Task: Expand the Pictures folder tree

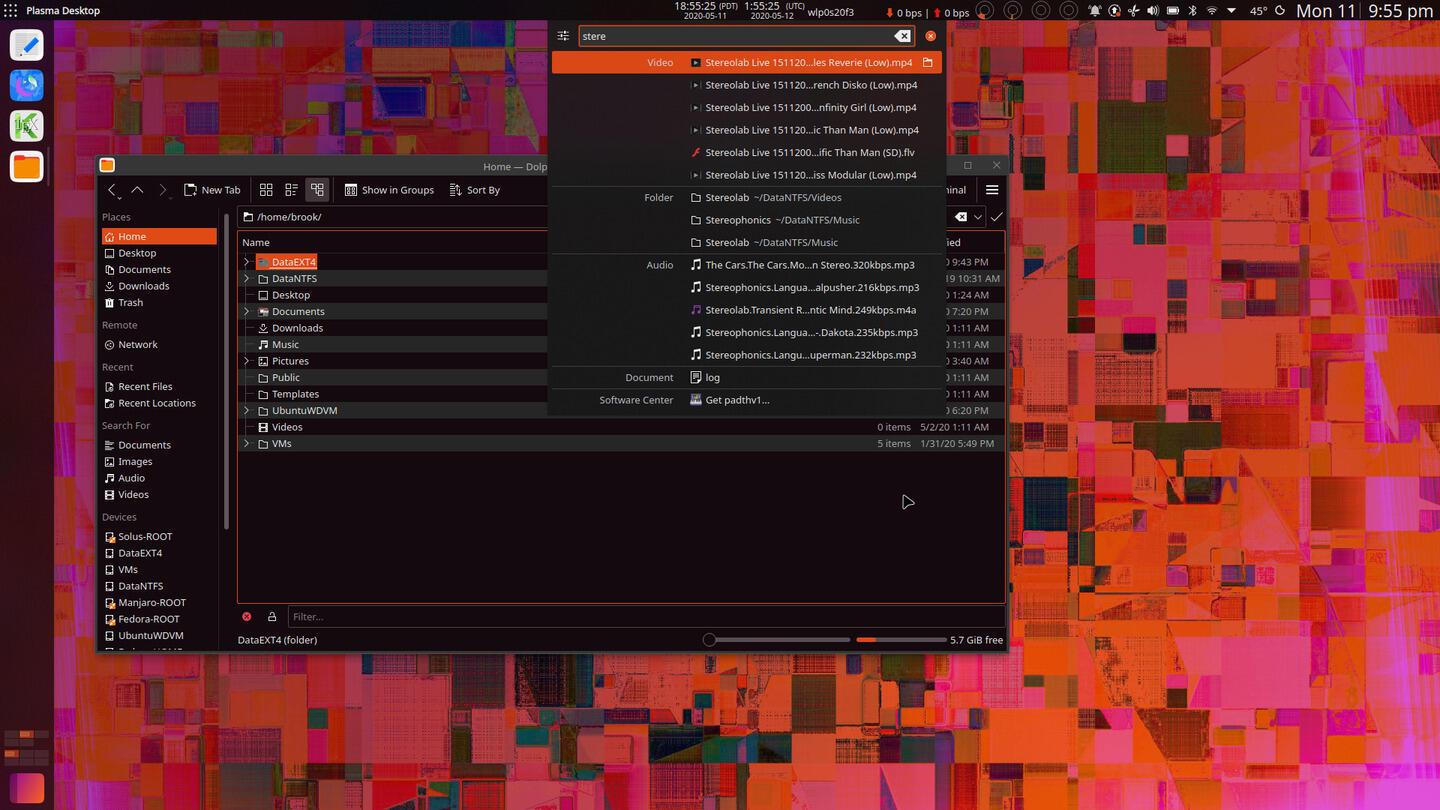Action: coord(247,361)
